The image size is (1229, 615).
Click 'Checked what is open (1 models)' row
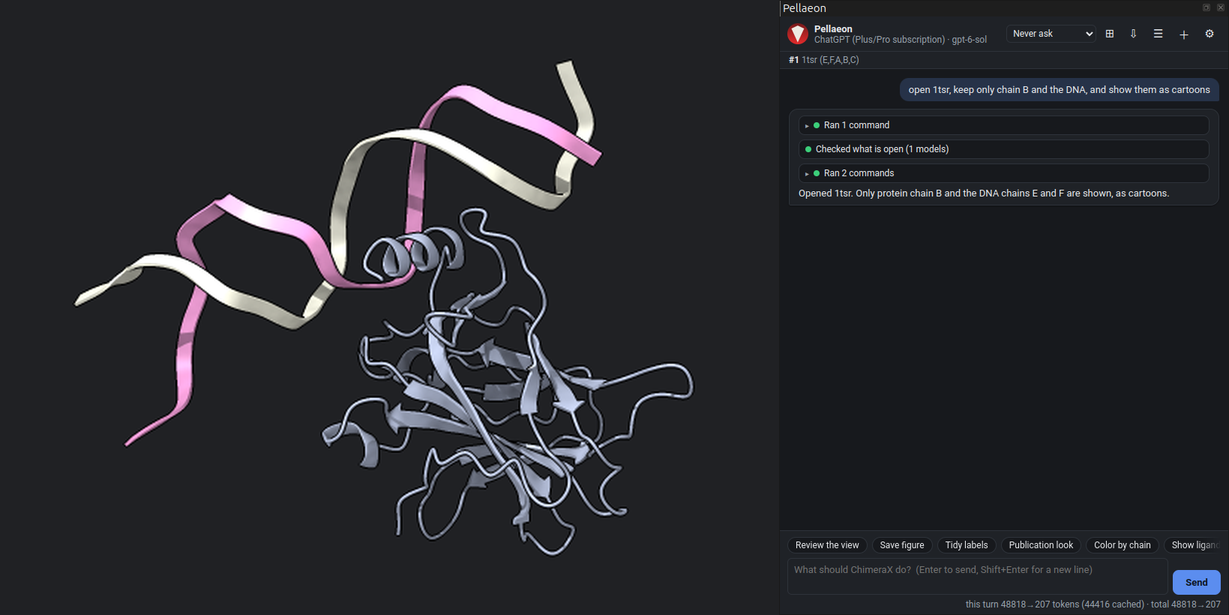coord(1003,149)
